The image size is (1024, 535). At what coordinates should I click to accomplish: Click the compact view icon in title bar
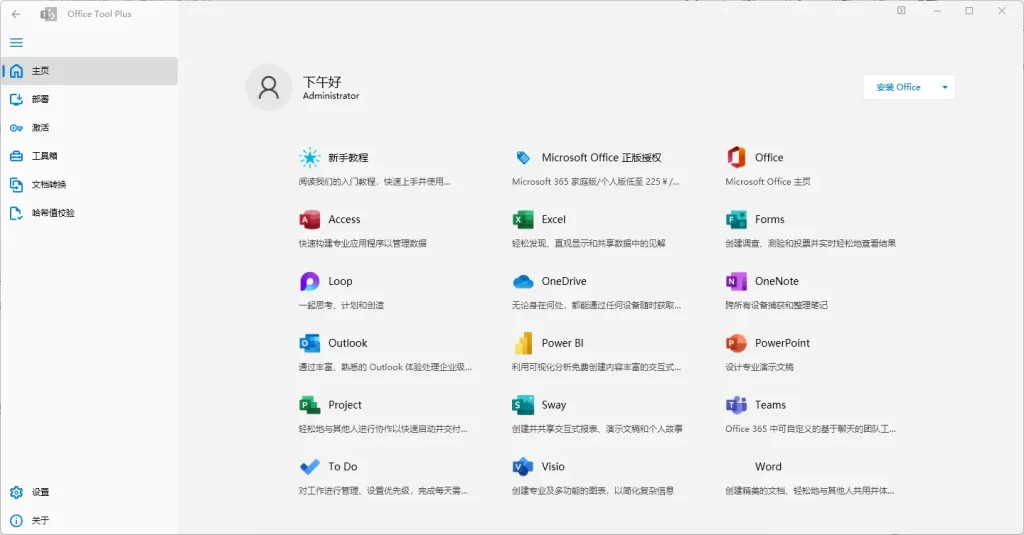pos(901,10)
